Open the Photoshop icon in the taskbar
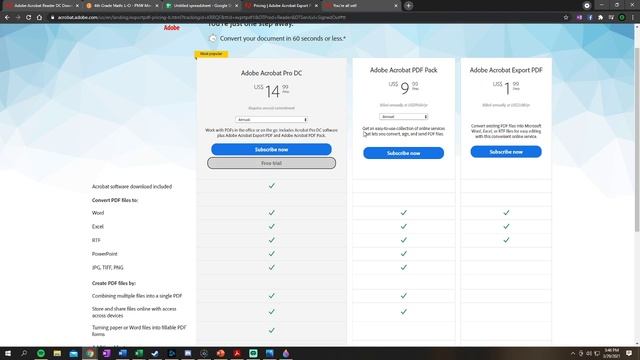This screenshot has width=640, height=360. pos(171,353)
